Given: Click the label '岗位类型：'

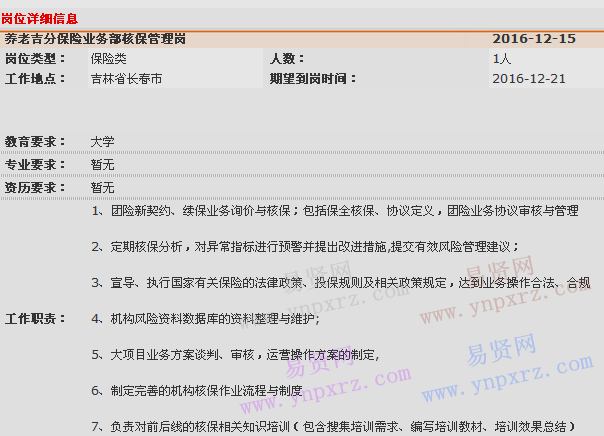Looking at the screenshot, I should coord(35,59).
